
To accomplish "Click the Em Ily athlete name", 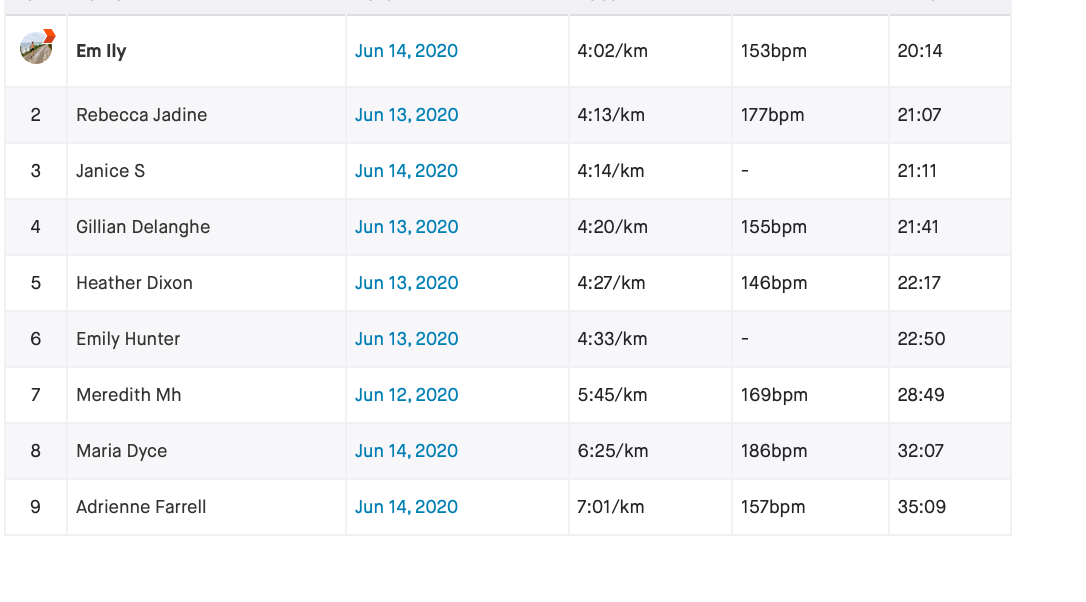I will pos(101,51).
